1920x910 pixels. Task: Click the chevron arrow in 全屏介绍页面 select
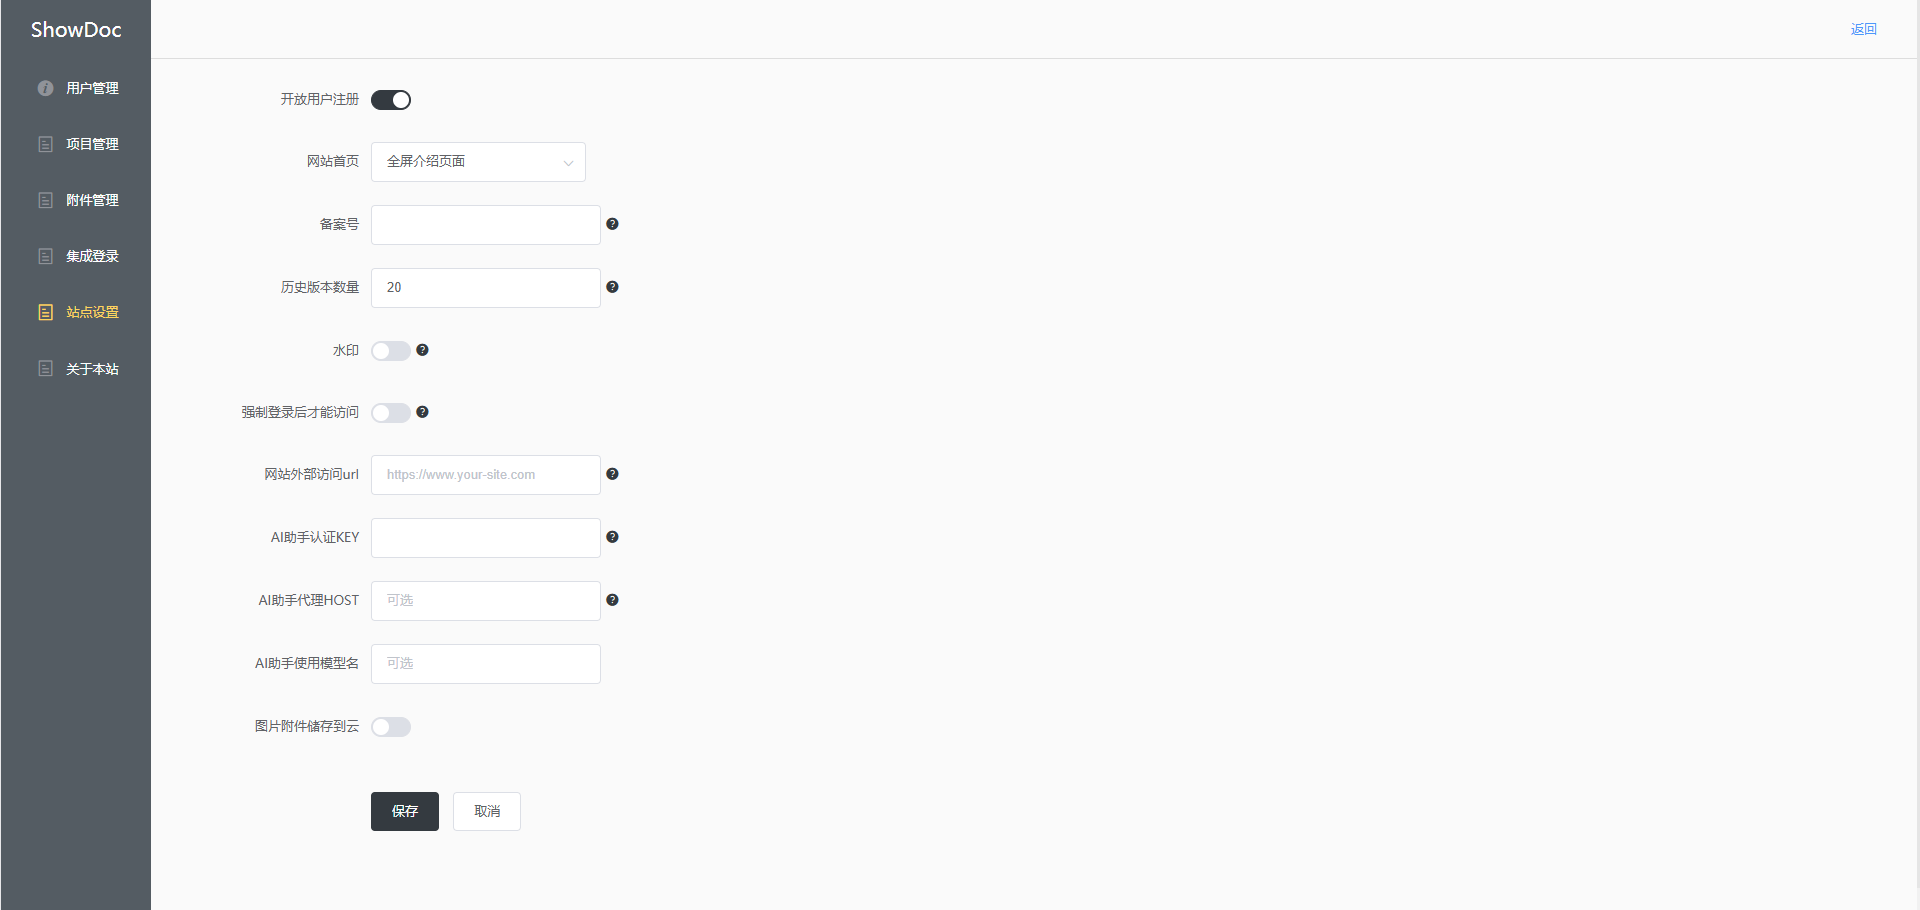[x=568, y=163]
